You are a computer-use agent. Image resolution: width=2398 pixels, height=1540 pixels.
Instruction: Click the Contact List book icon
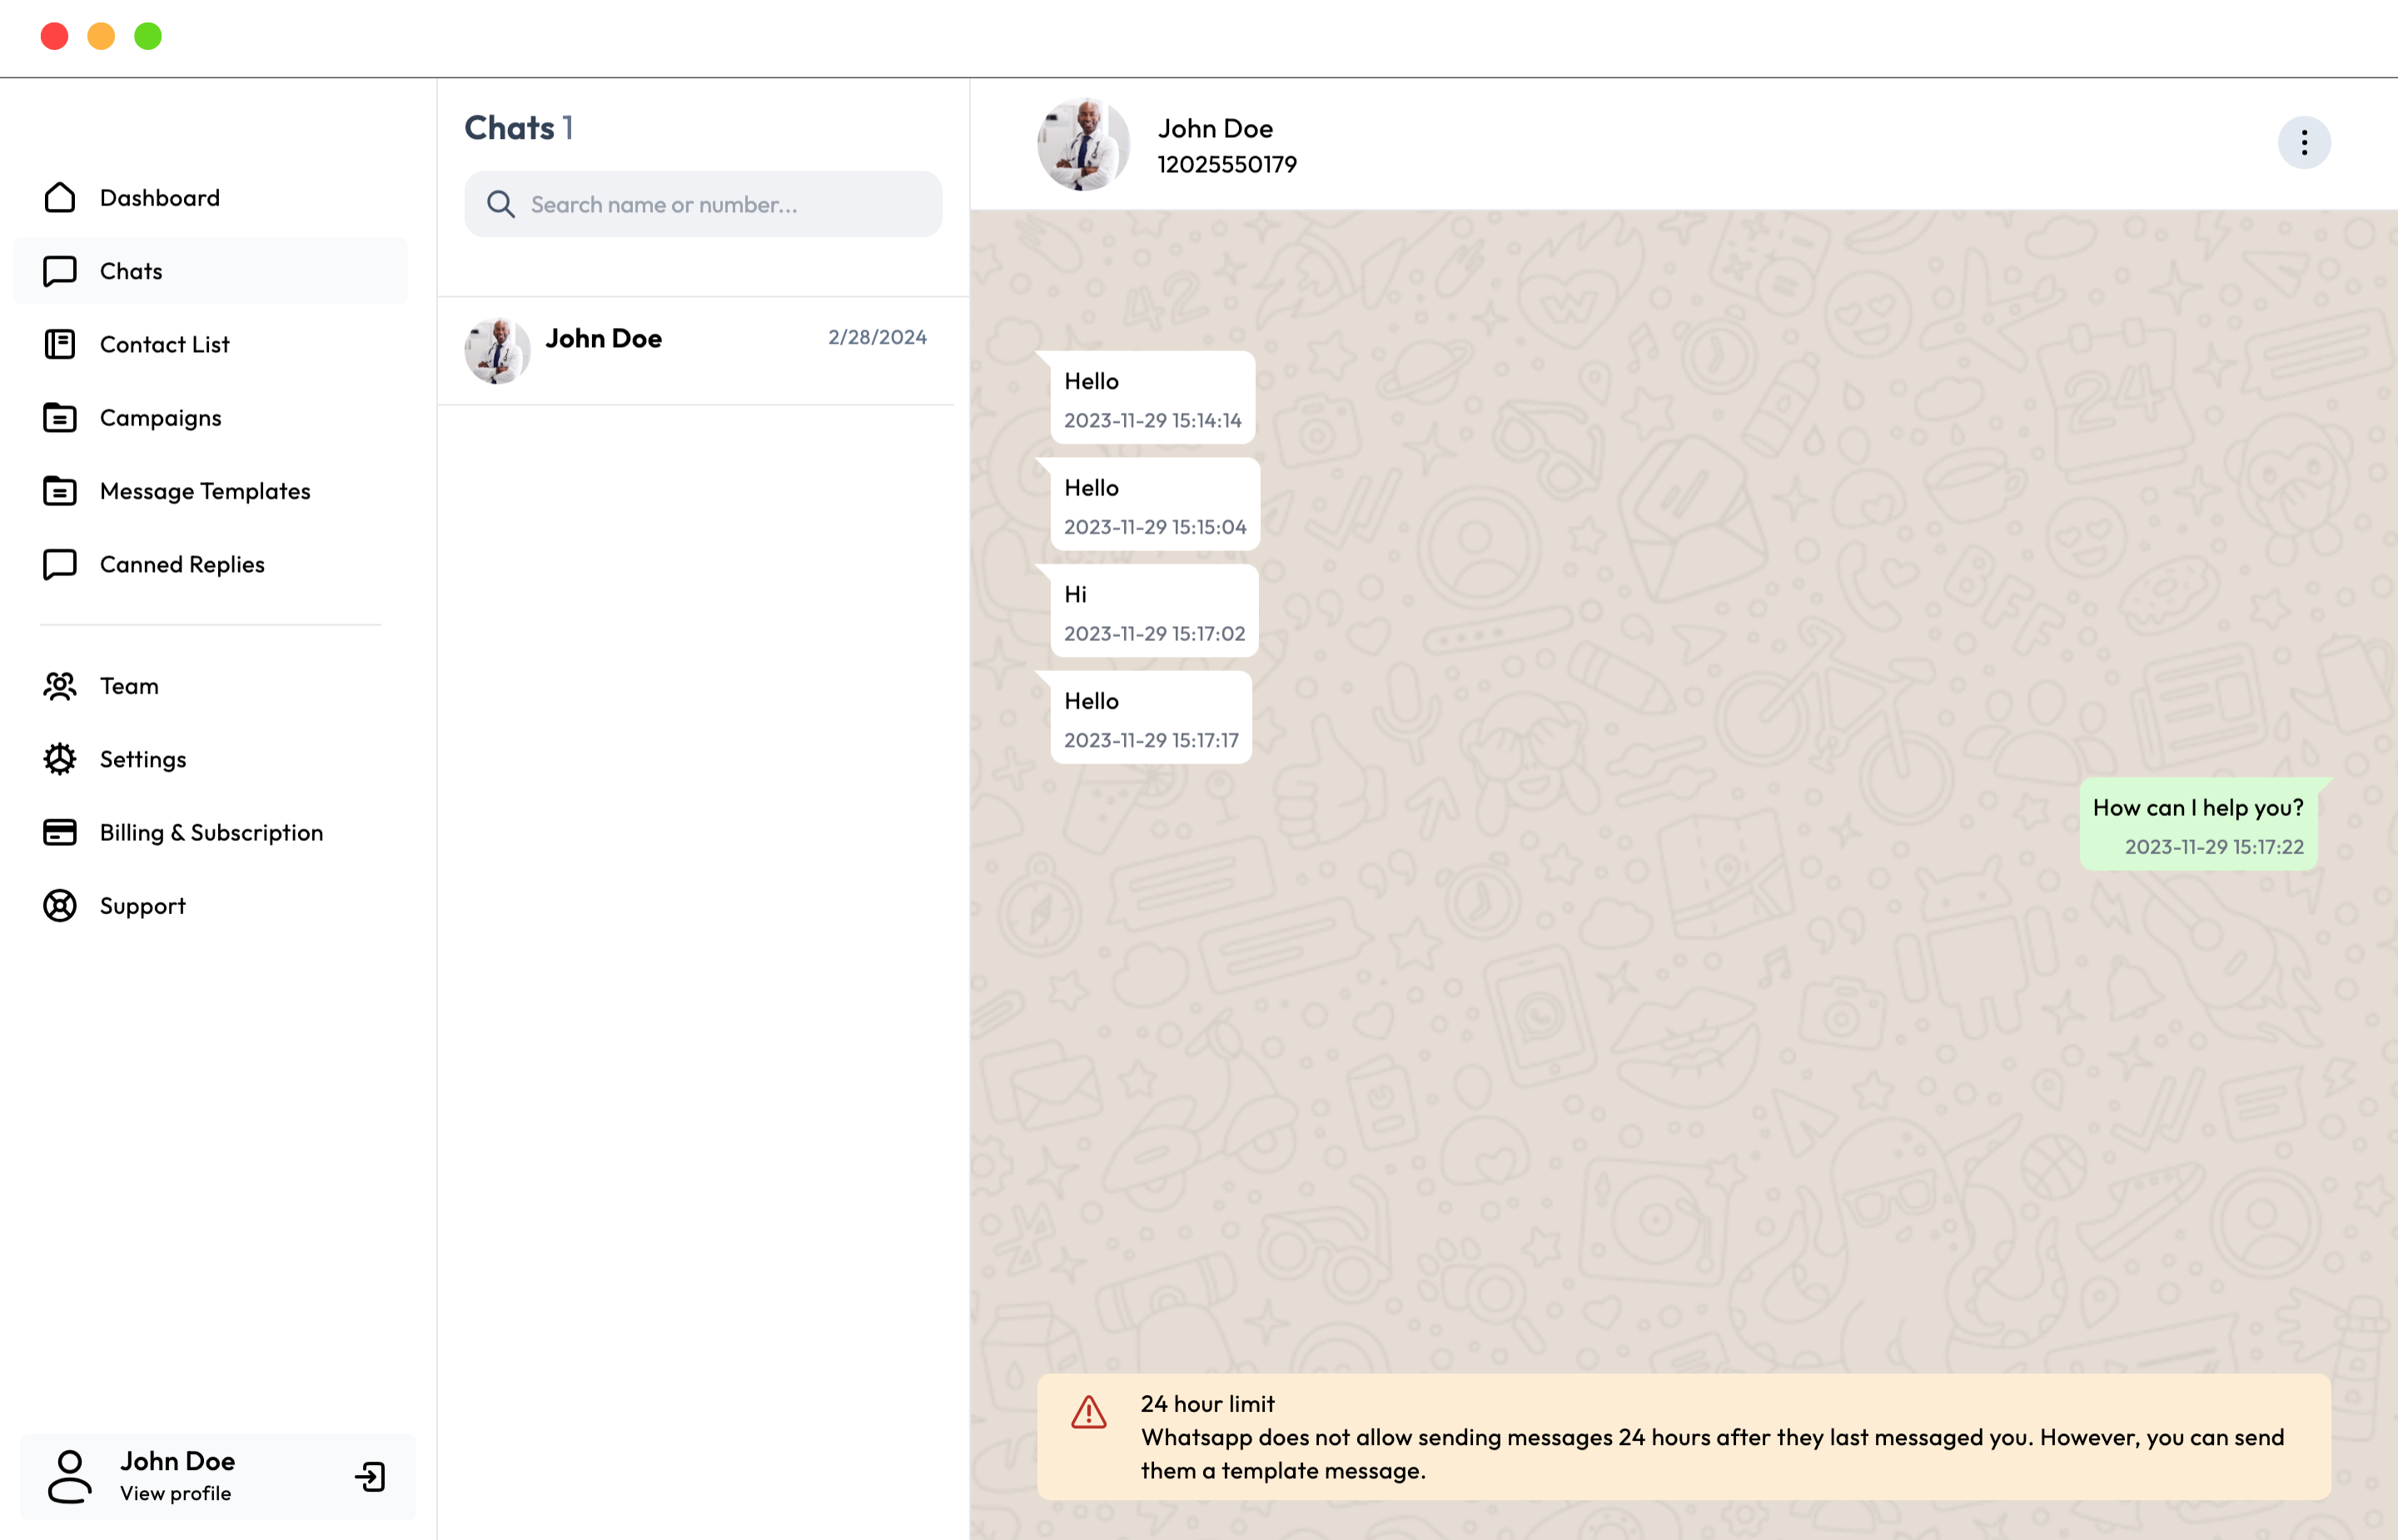pos(60,344)
